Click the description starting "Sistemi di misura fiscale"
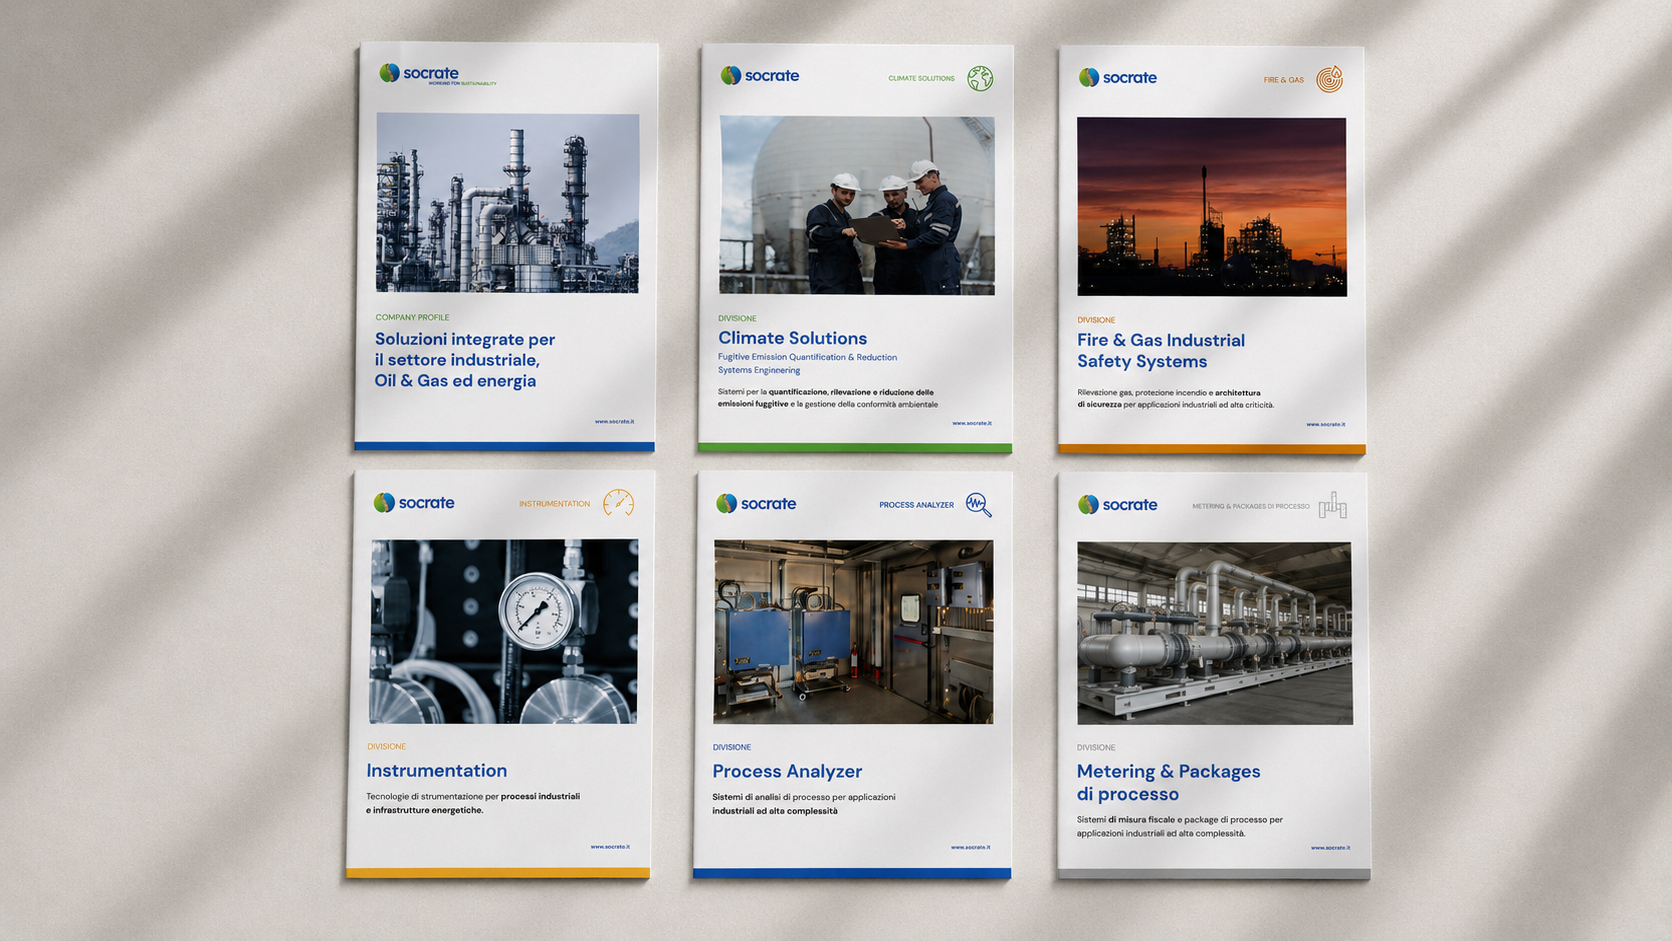The image size is (1672, 941). coord(1179,826)
